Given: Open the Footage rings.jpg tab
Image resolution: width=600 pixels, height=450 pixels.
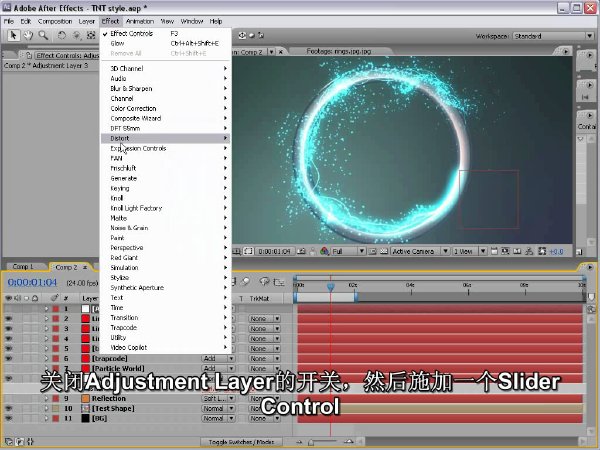Looking at the screenshot, I should point(339,51).
